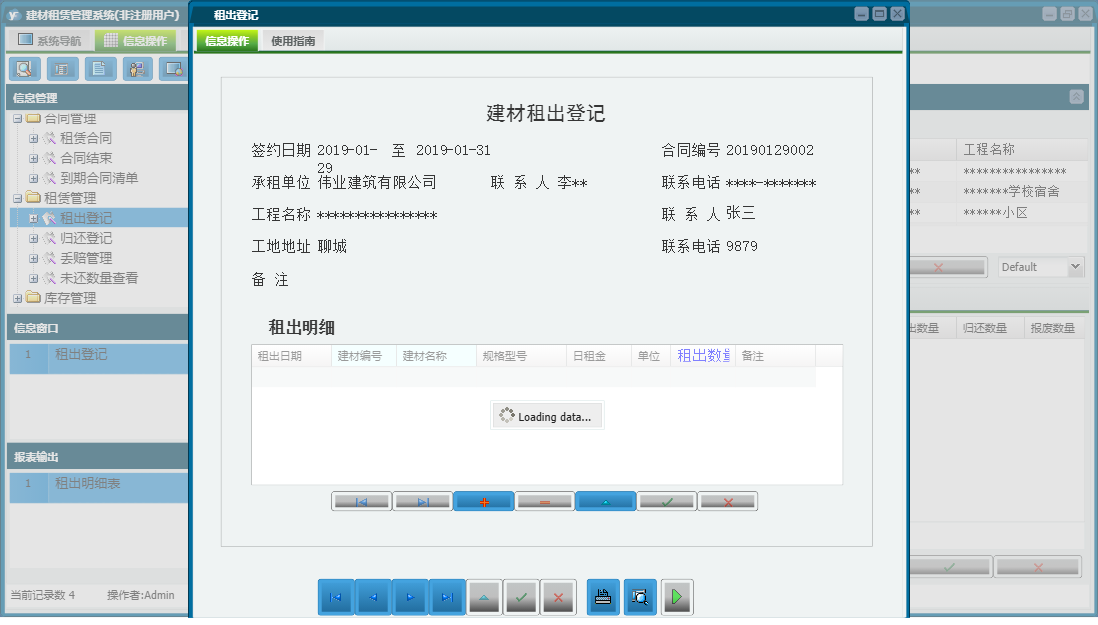Print the rental registration form
1098x625 pixels.
pyautogui.click(x=602, y=597)
